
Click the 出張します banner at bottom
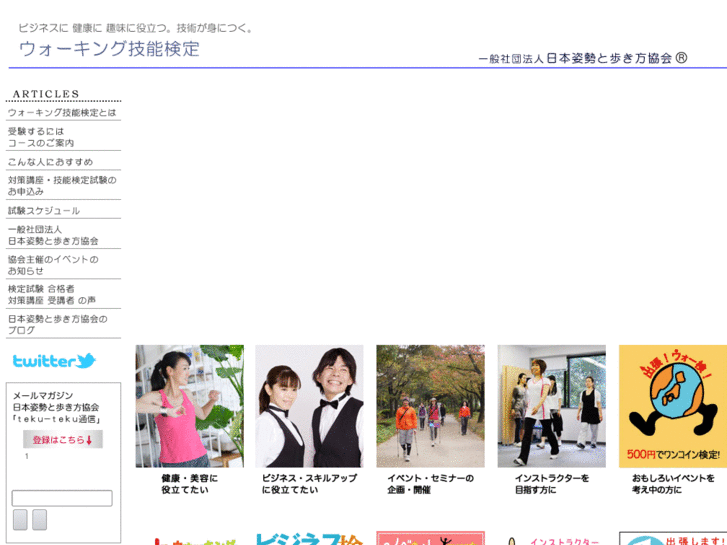[x=673, y=539]
